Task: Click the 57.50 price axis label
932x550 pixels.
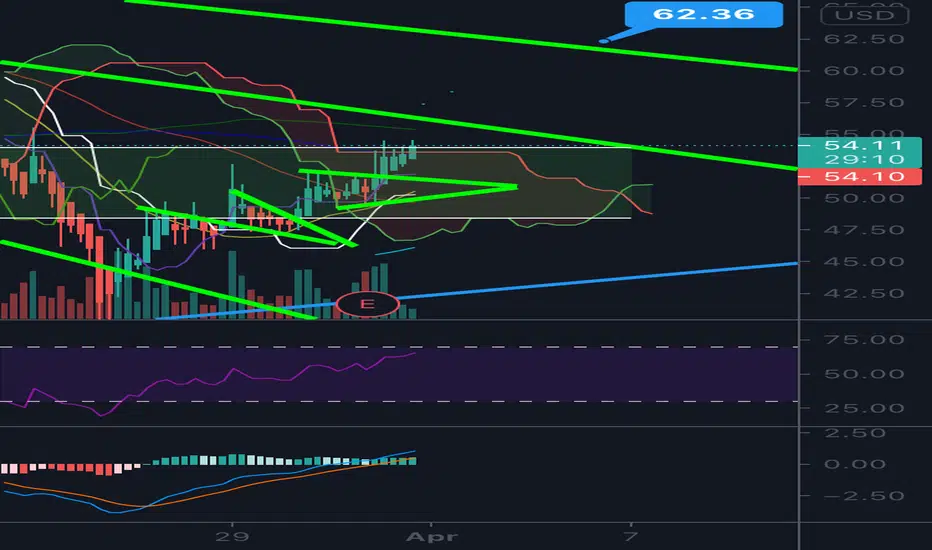Action: (864, 103)
